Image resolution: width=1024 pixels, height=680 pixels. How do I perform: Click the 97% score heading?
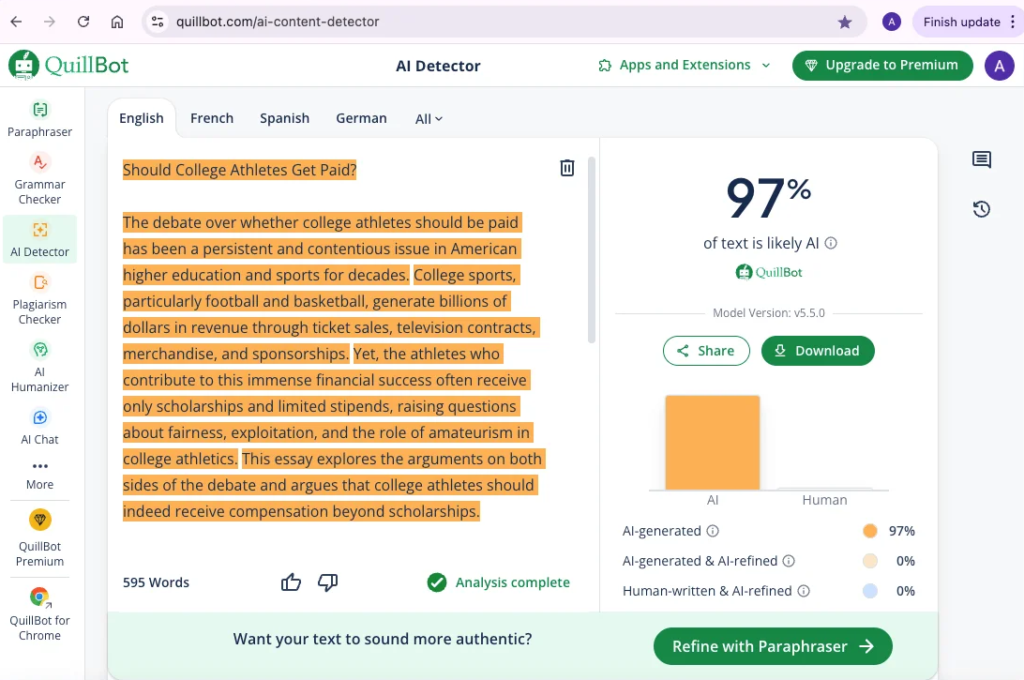[x=769, y=197]
